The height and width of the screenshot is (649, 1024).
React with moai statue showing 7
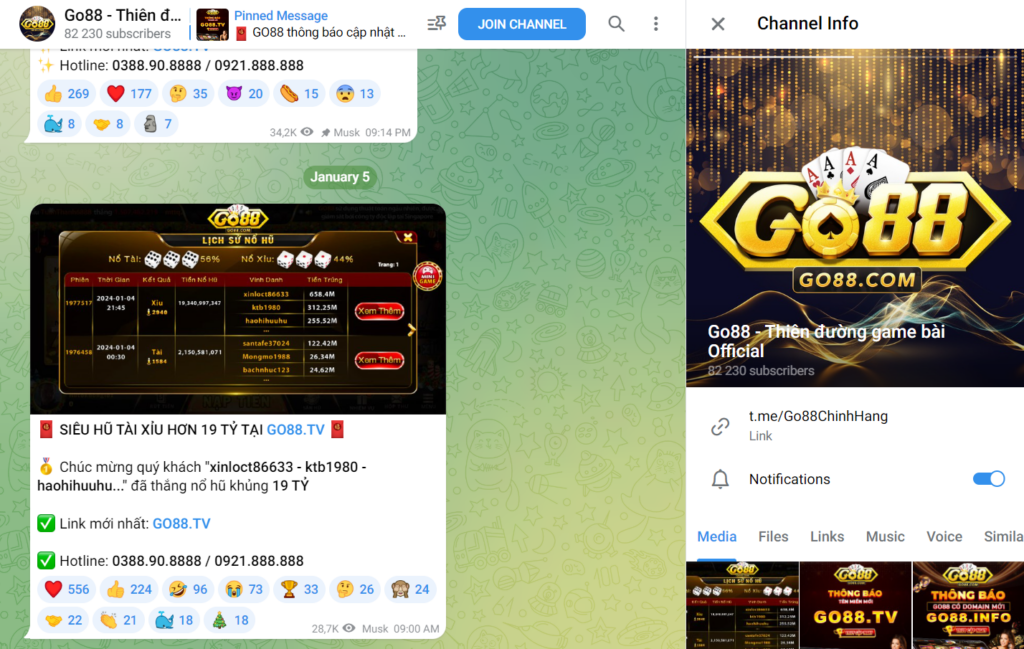(x=157, y=123)
